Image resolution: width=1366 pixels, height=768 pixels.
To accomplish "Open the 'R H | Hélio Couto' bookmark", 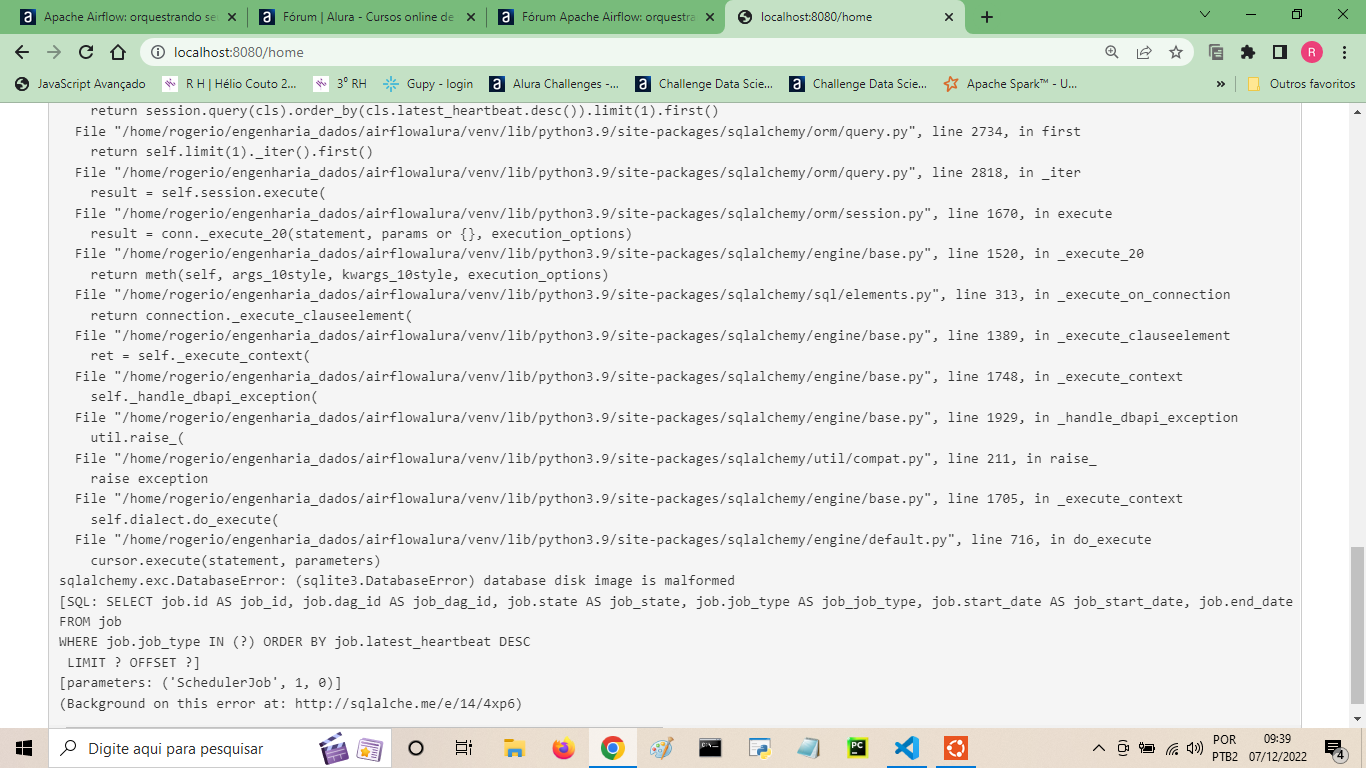I will pos(230,84).
